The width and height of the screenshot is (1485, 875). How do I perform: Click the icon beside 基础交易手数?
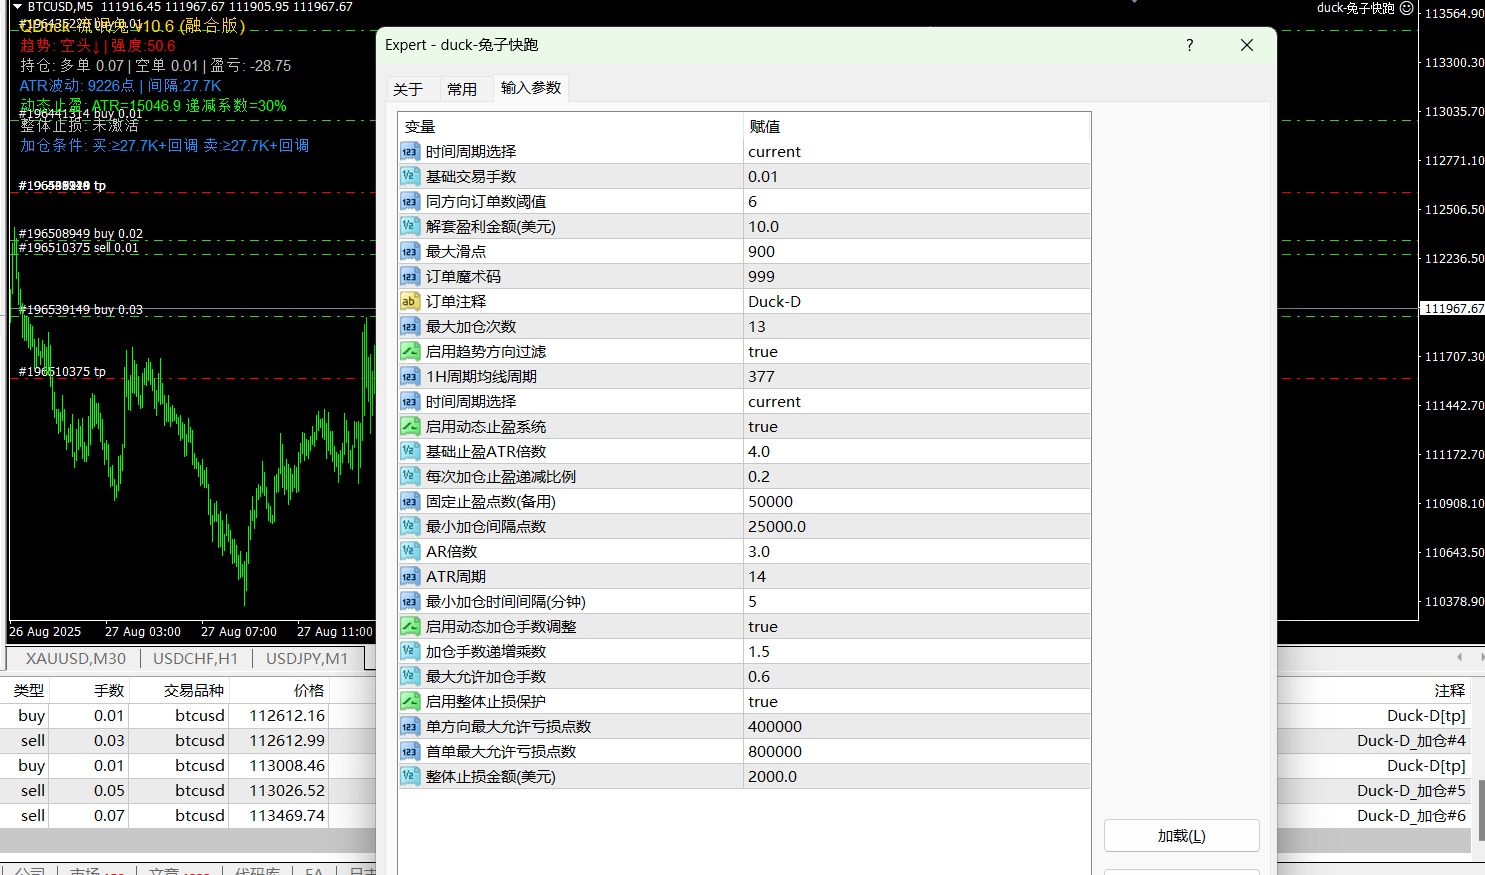click(x=410, y=176)
